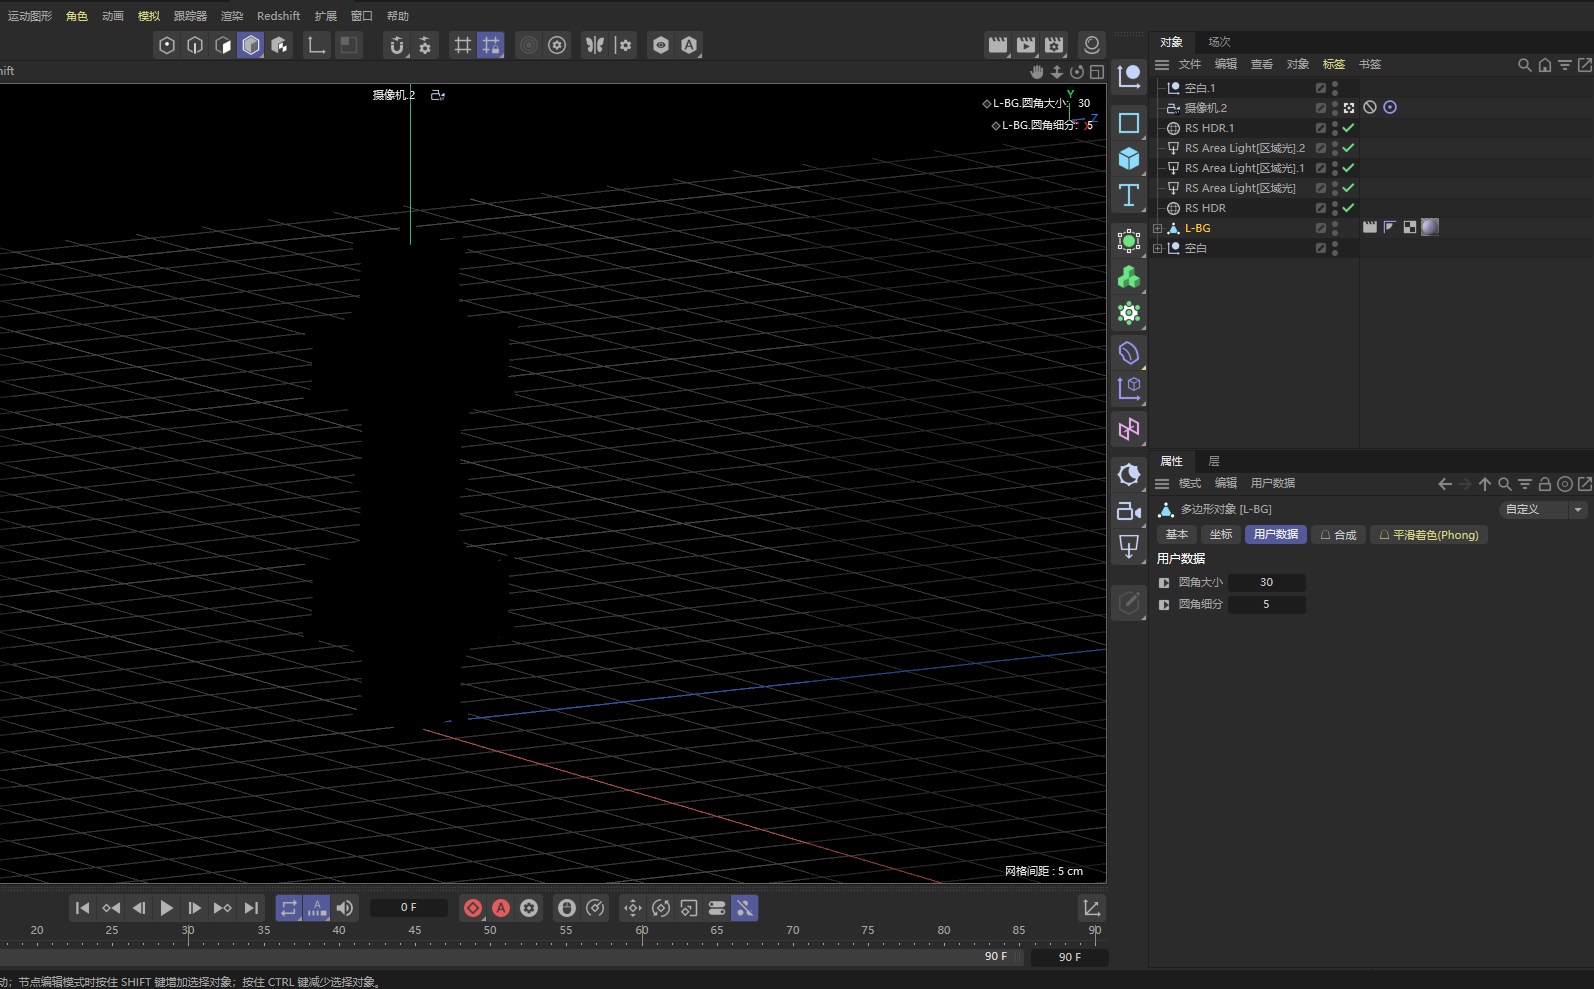Click the target tag on 摄像机.2
The height and width of the screenshot is (989, 1594).
[1390, 107]
